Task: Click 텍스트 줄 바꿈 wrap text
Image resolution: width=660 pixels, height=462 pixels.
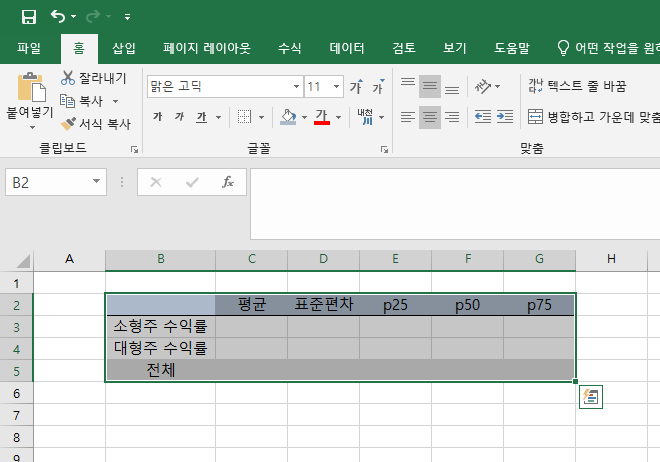Action: click(x=578, y=86)
